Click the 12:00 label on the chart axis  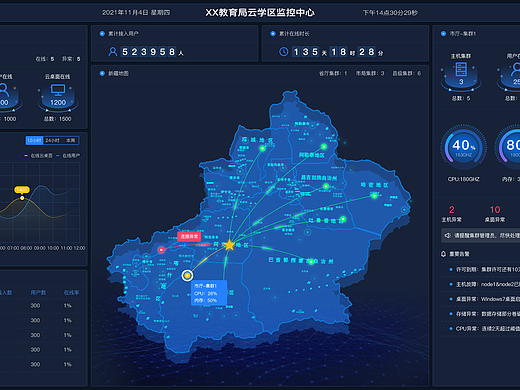79,248
